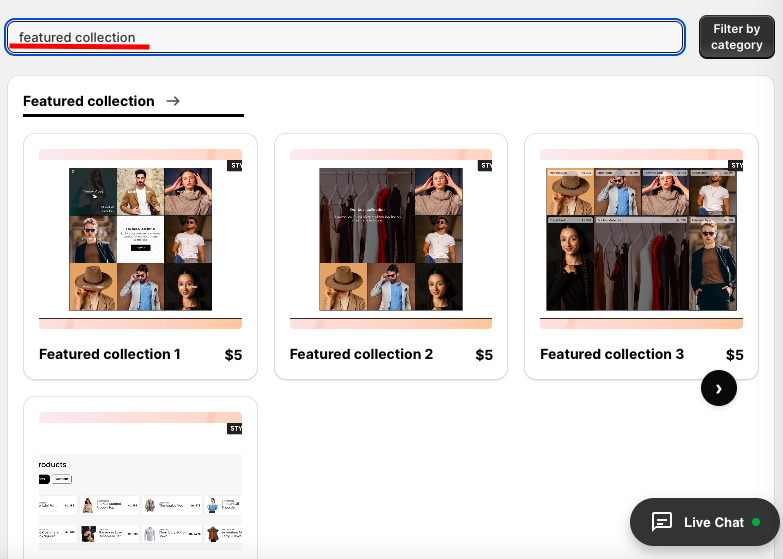783x559 pixels.
Task: Click the arrow next to Featured collection heading
Action: pyautogui.click(x=173, y=101)
